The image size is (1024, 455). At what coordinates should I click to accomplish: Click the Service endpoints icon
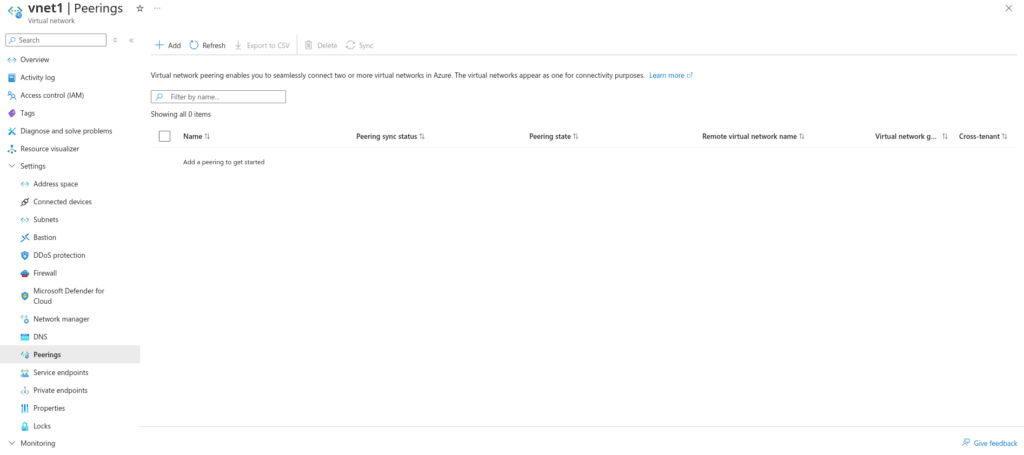click(25, 373)
